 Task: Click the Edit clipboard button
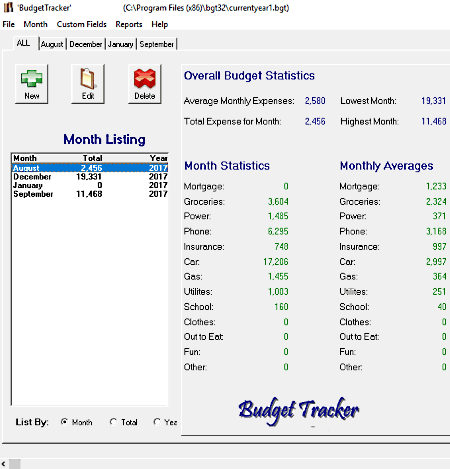(x=88, y=84)
